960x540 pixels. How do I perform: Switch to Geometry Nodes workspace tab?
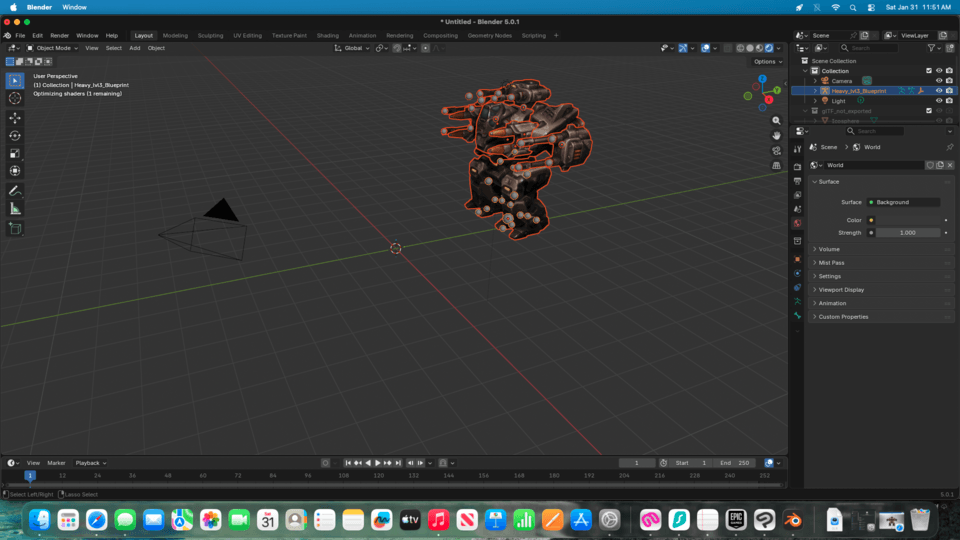coord(489,36)
